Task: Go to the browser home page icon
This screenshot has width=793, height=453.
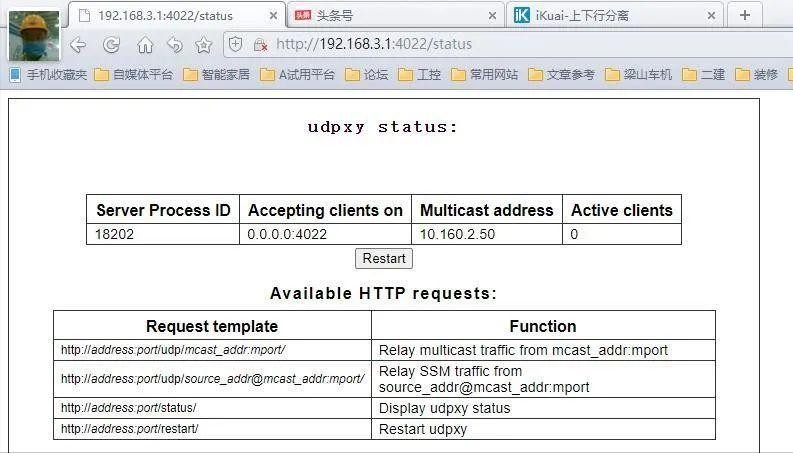Action: 145,45
